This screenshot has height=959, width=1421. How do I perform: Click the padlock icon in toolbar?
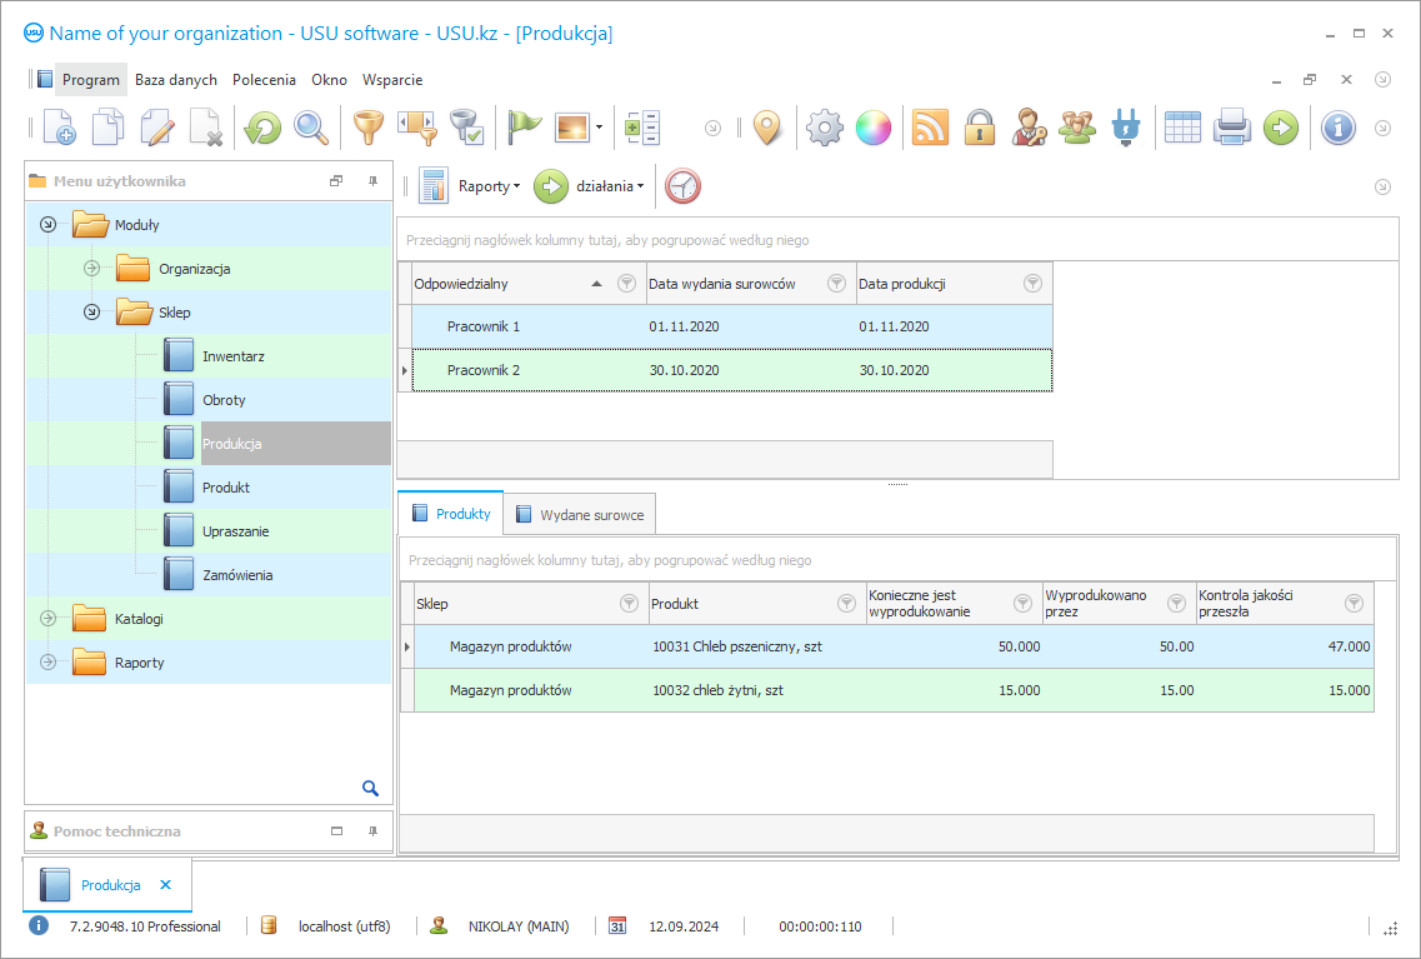click(979, 128)
